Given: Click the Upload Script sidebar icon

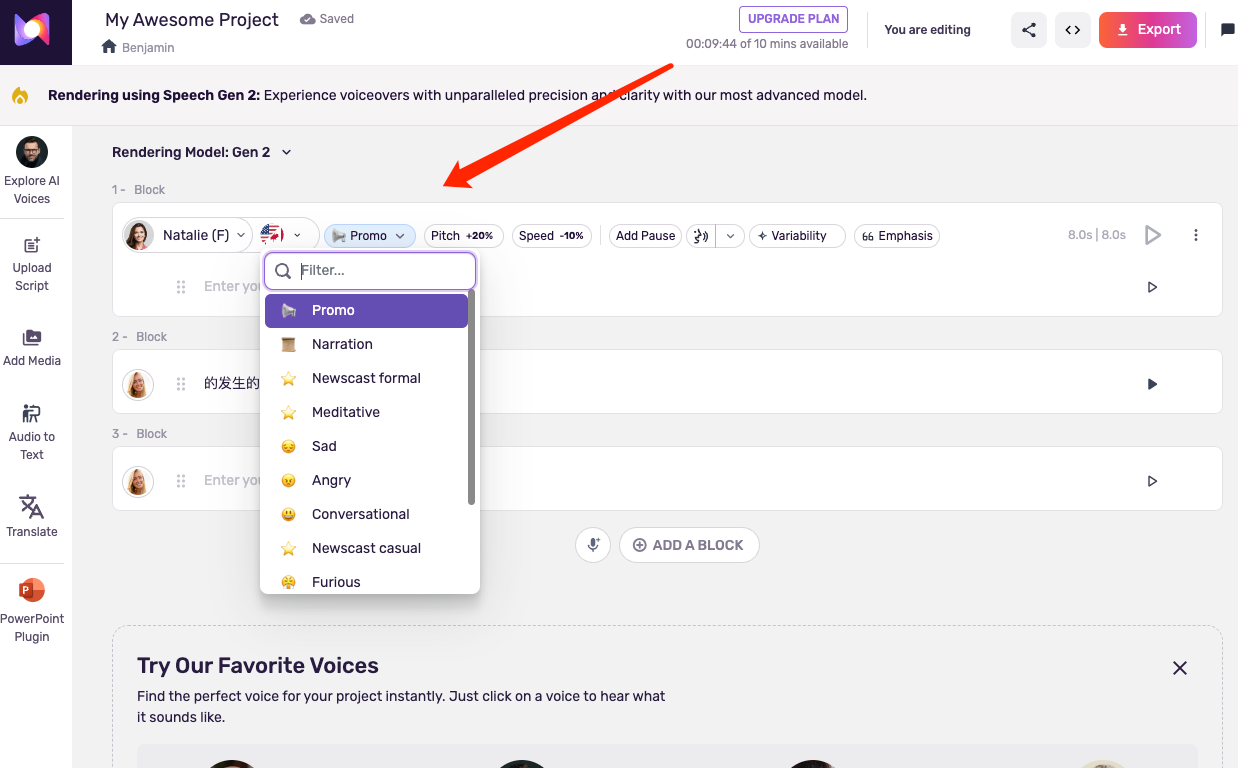Looking at the screenshot, I should (32, 264).
